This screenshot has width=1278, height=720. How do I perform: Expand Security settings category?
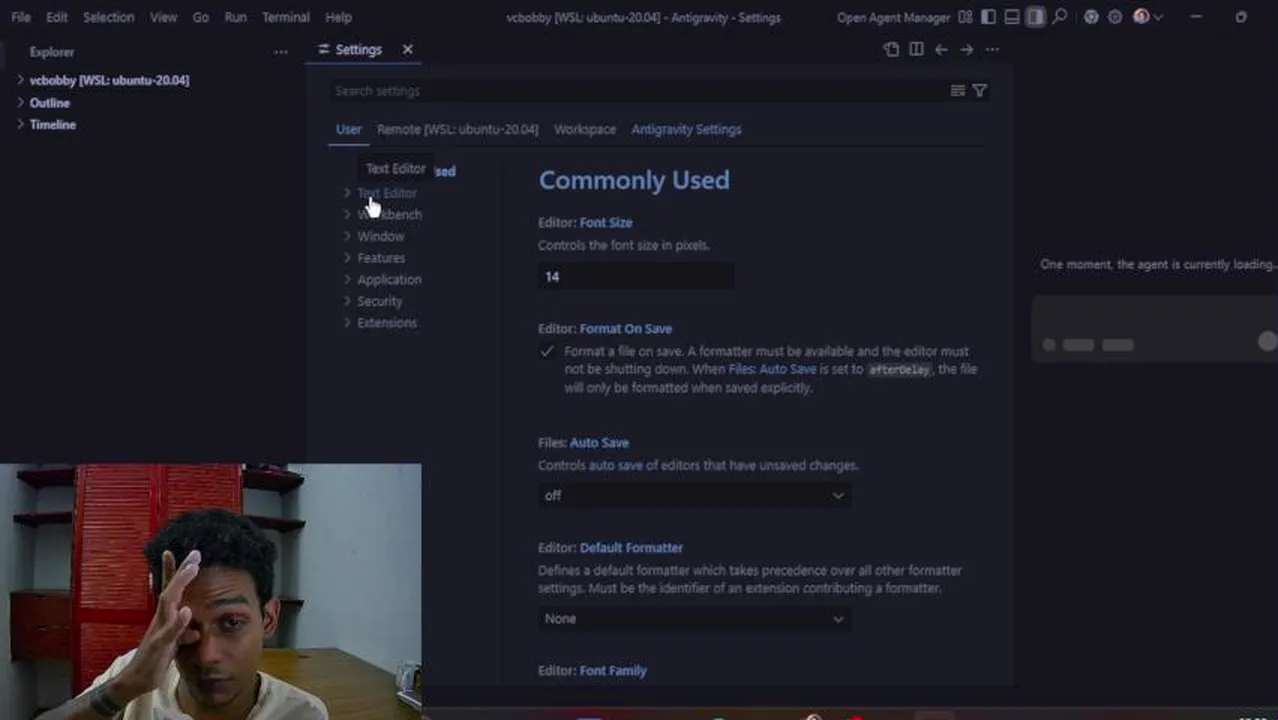click(379, 301)
